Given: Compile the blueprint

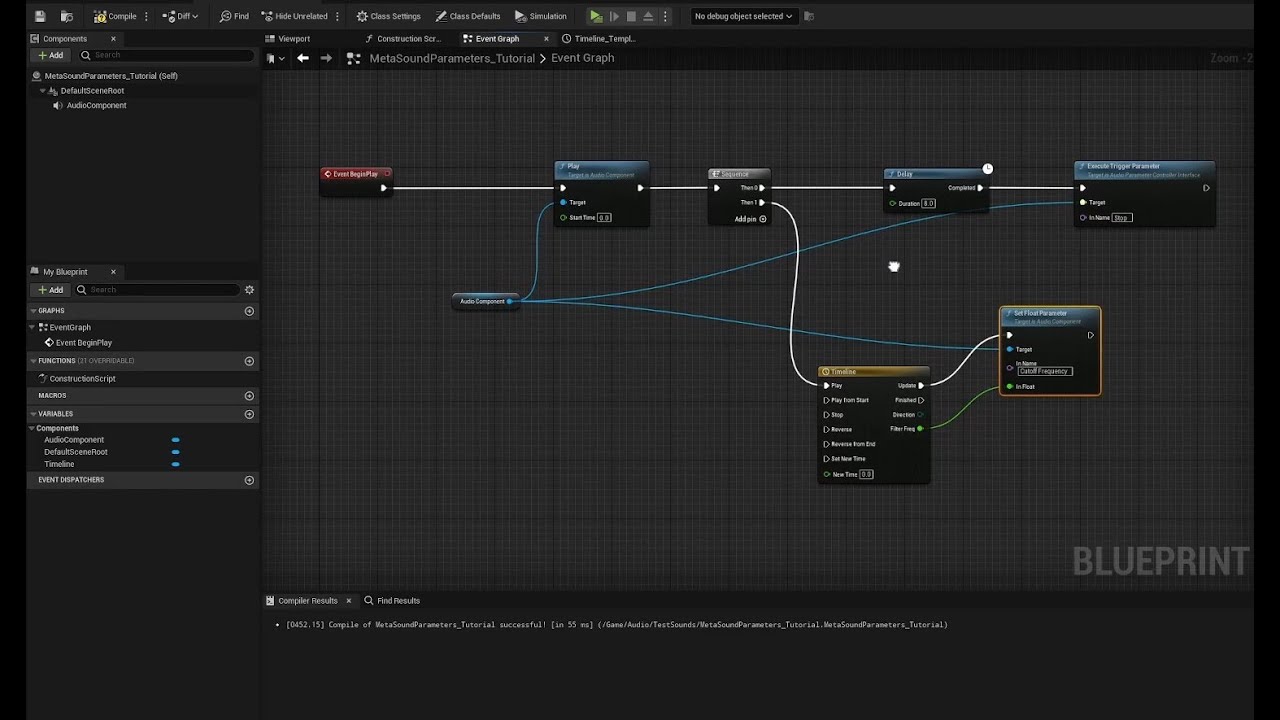Looking at the screenshot, I should (x=115, y=16).
